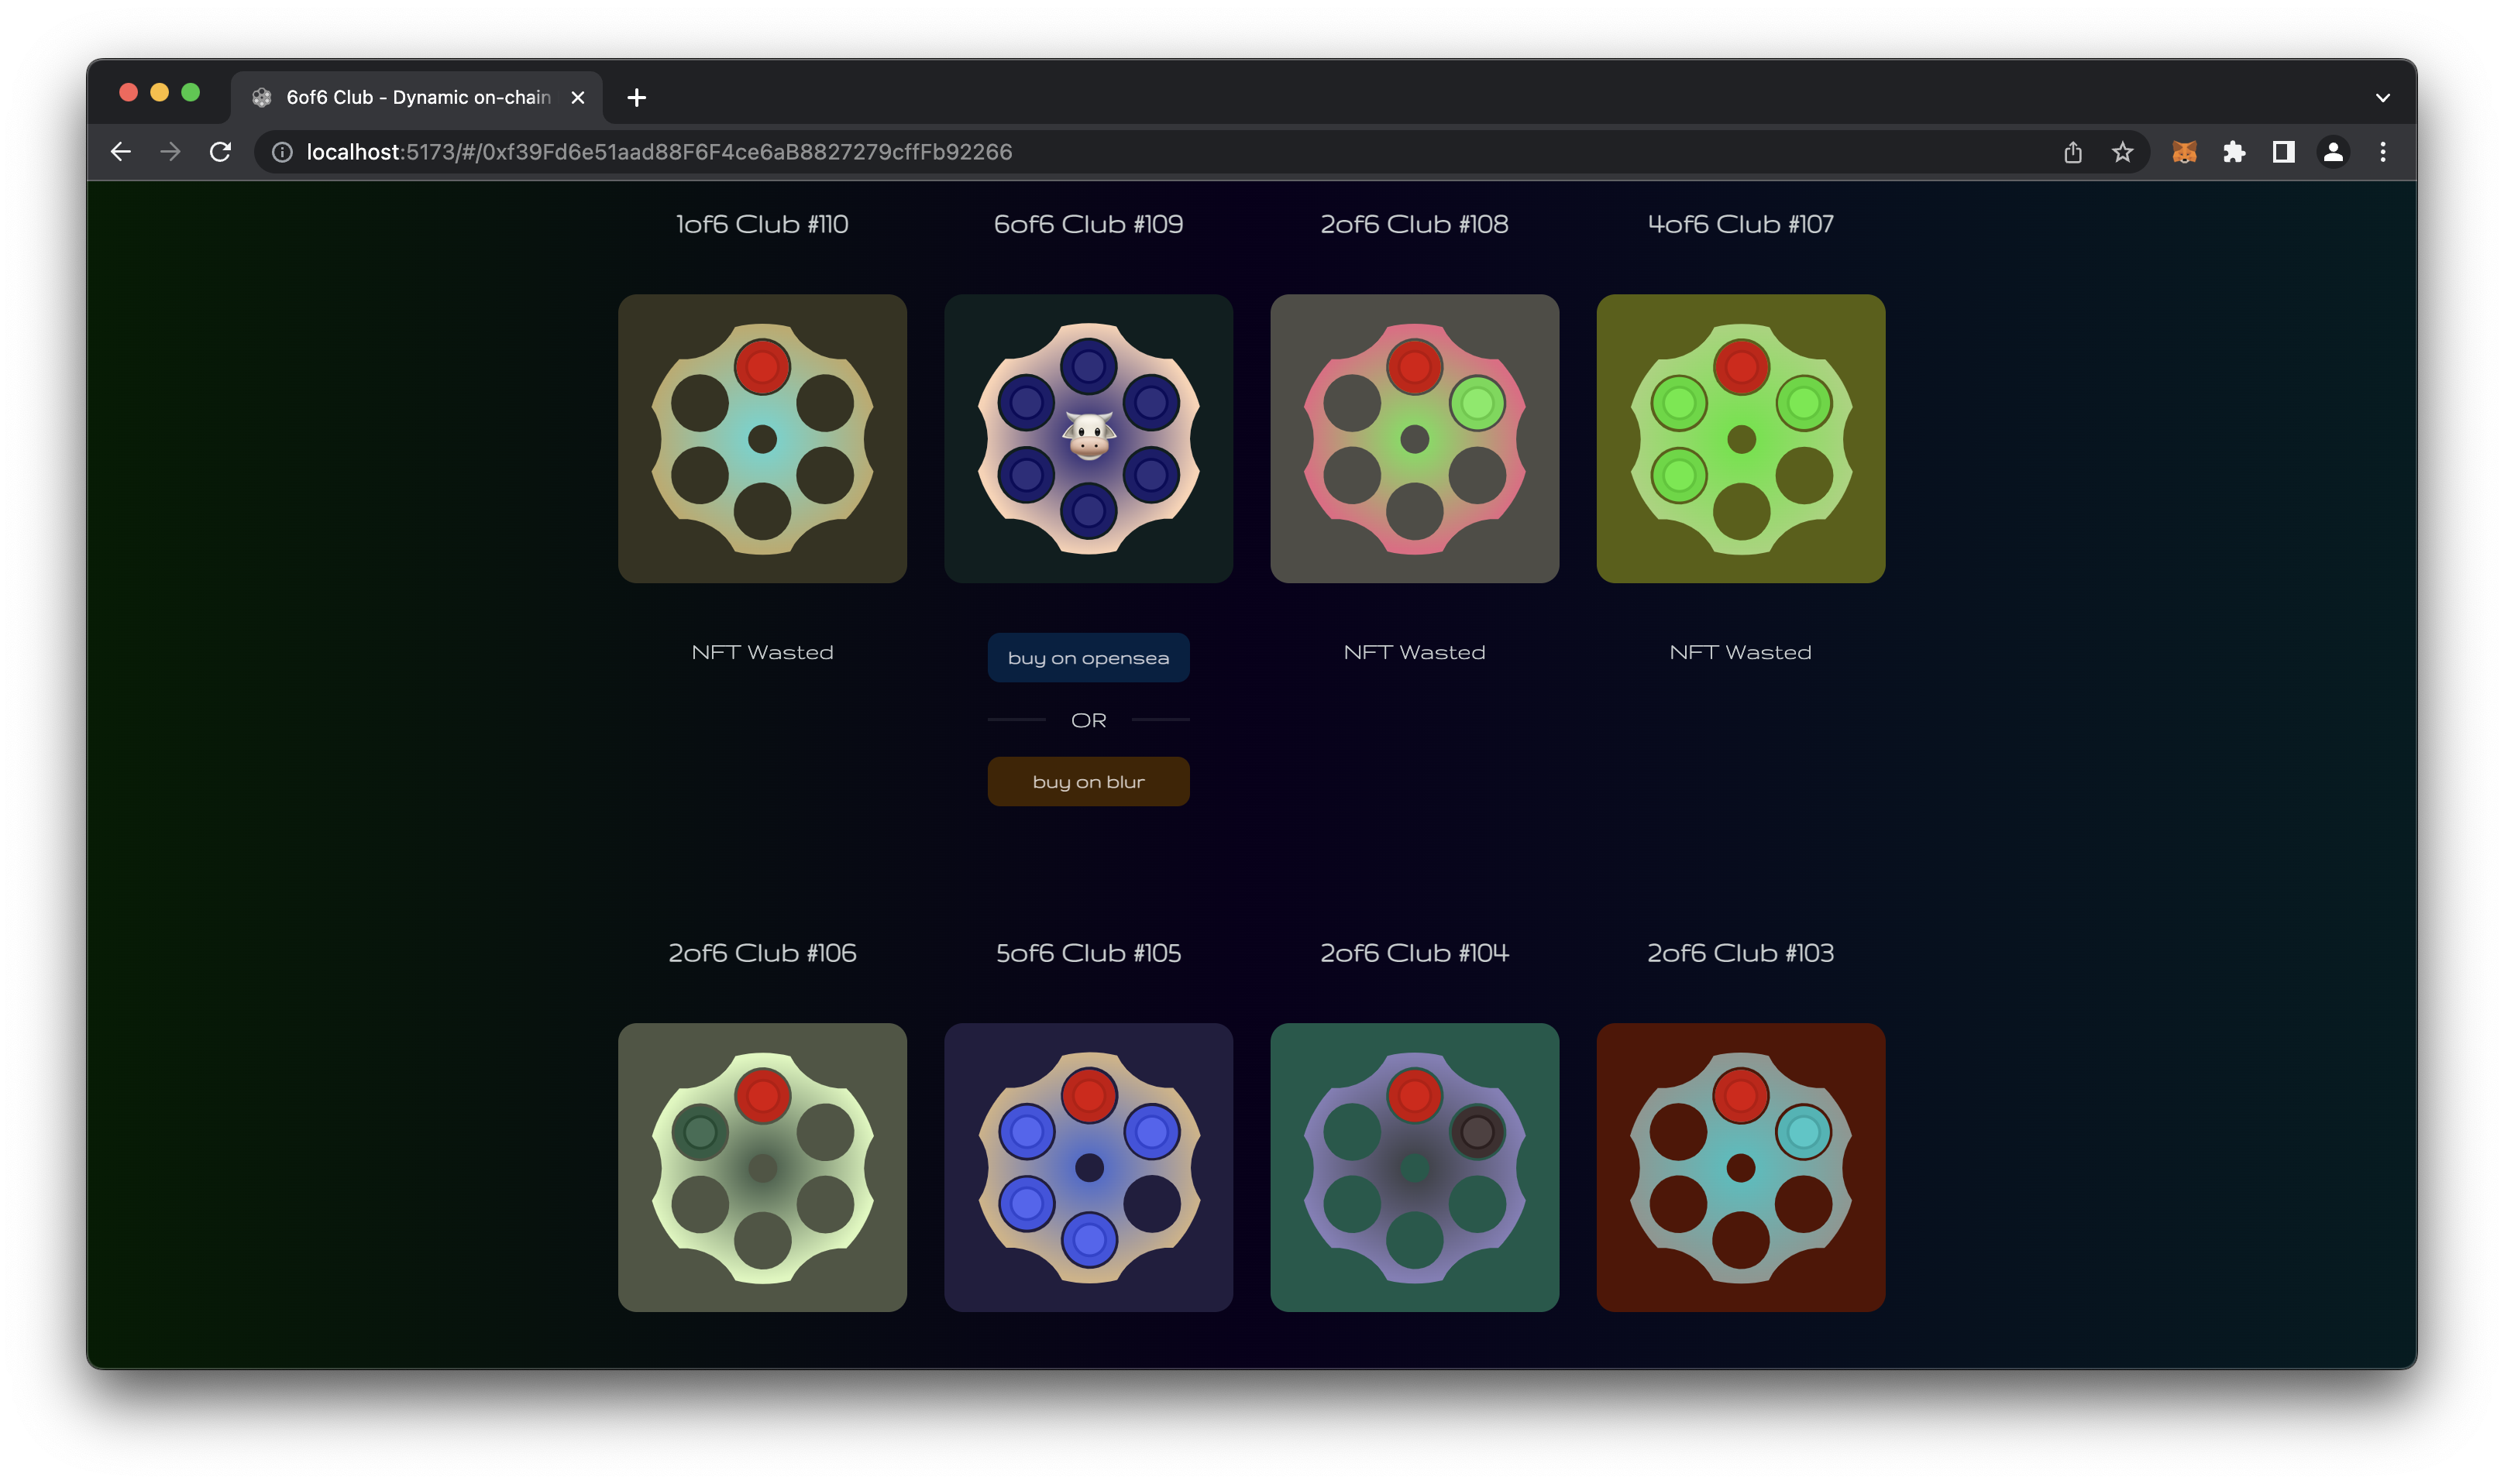Open Chrome three-dot menu

[x=2383, y=152]
